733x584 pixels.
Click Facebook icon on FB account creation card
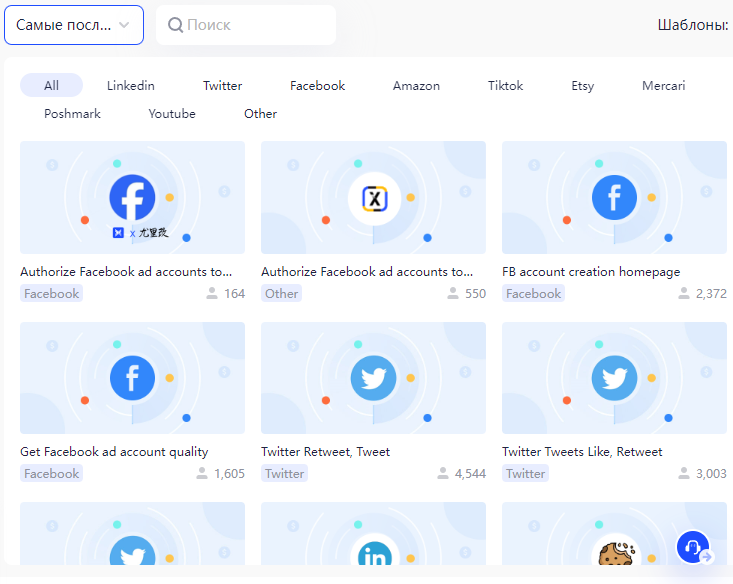(614, 197)
